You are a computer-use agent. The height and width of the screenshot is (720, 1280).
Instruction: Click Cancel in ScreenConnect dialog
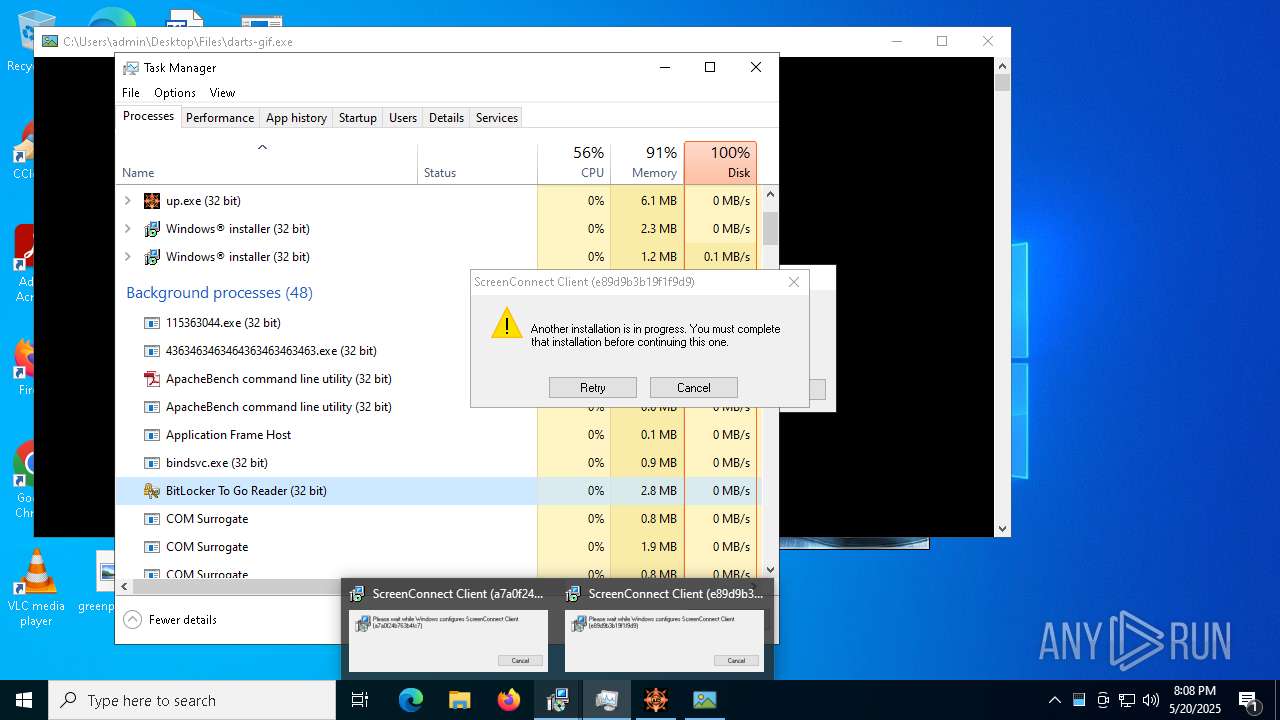(694, 388)
